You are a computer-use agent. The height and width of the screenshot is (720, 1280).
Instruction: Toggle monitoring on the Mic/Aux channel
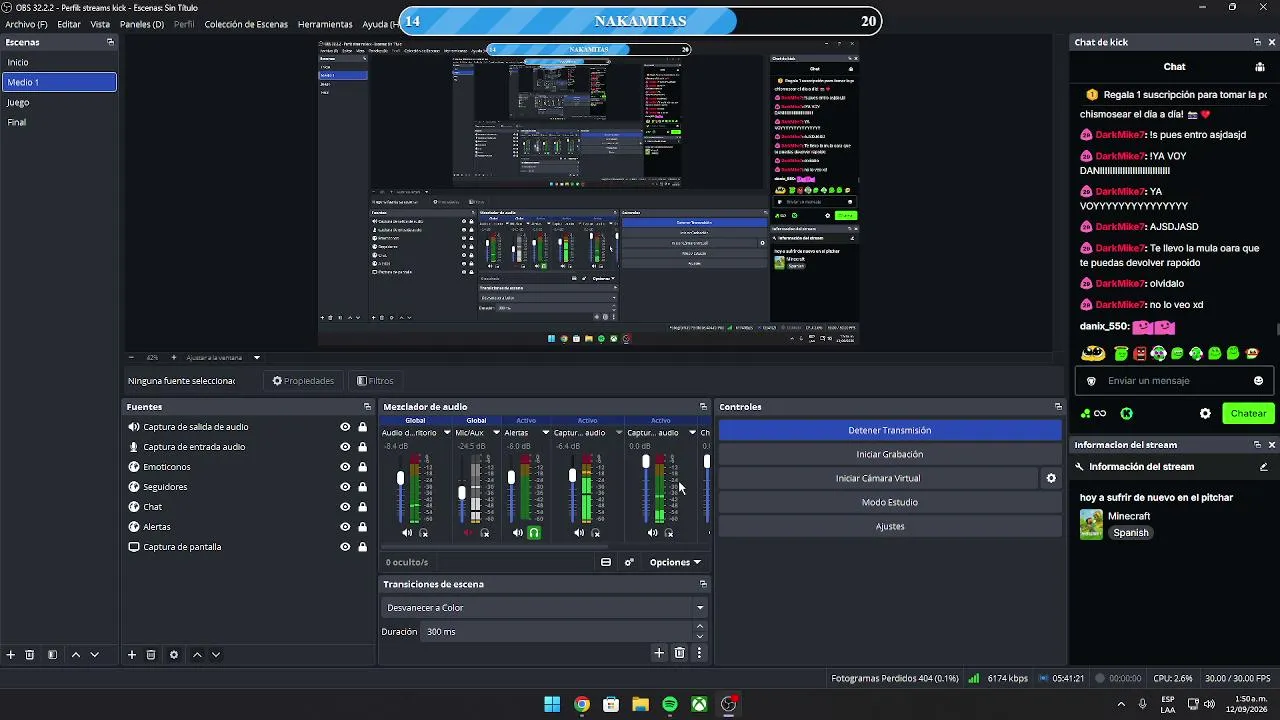point(485,533)
